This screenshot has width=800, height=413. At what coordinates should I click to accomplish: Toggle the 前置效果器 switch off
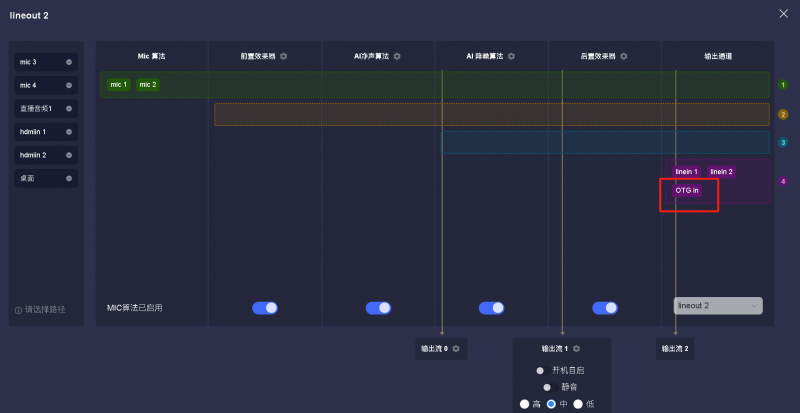tap(265, 308)
